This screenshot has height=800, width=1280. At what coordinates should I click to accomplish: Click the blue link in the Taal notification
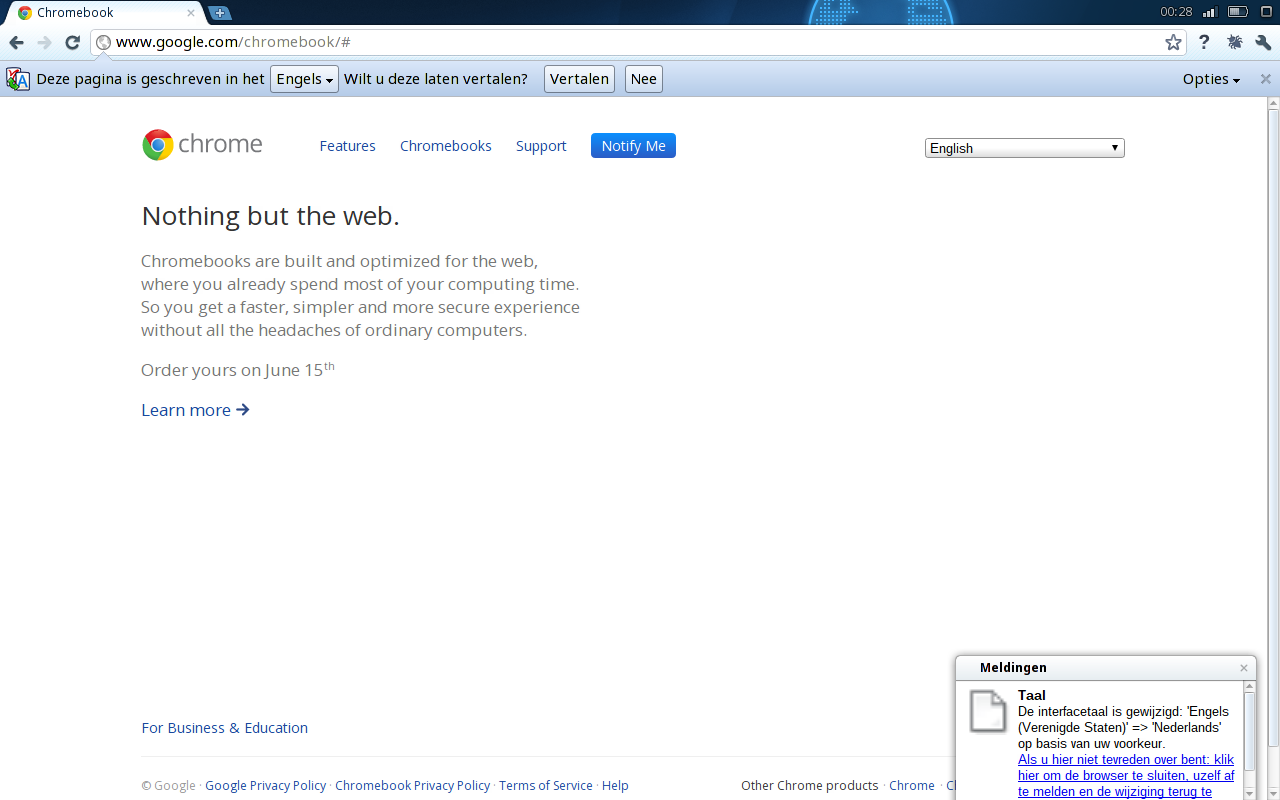pyautogui.click(x=1126, y=776)
